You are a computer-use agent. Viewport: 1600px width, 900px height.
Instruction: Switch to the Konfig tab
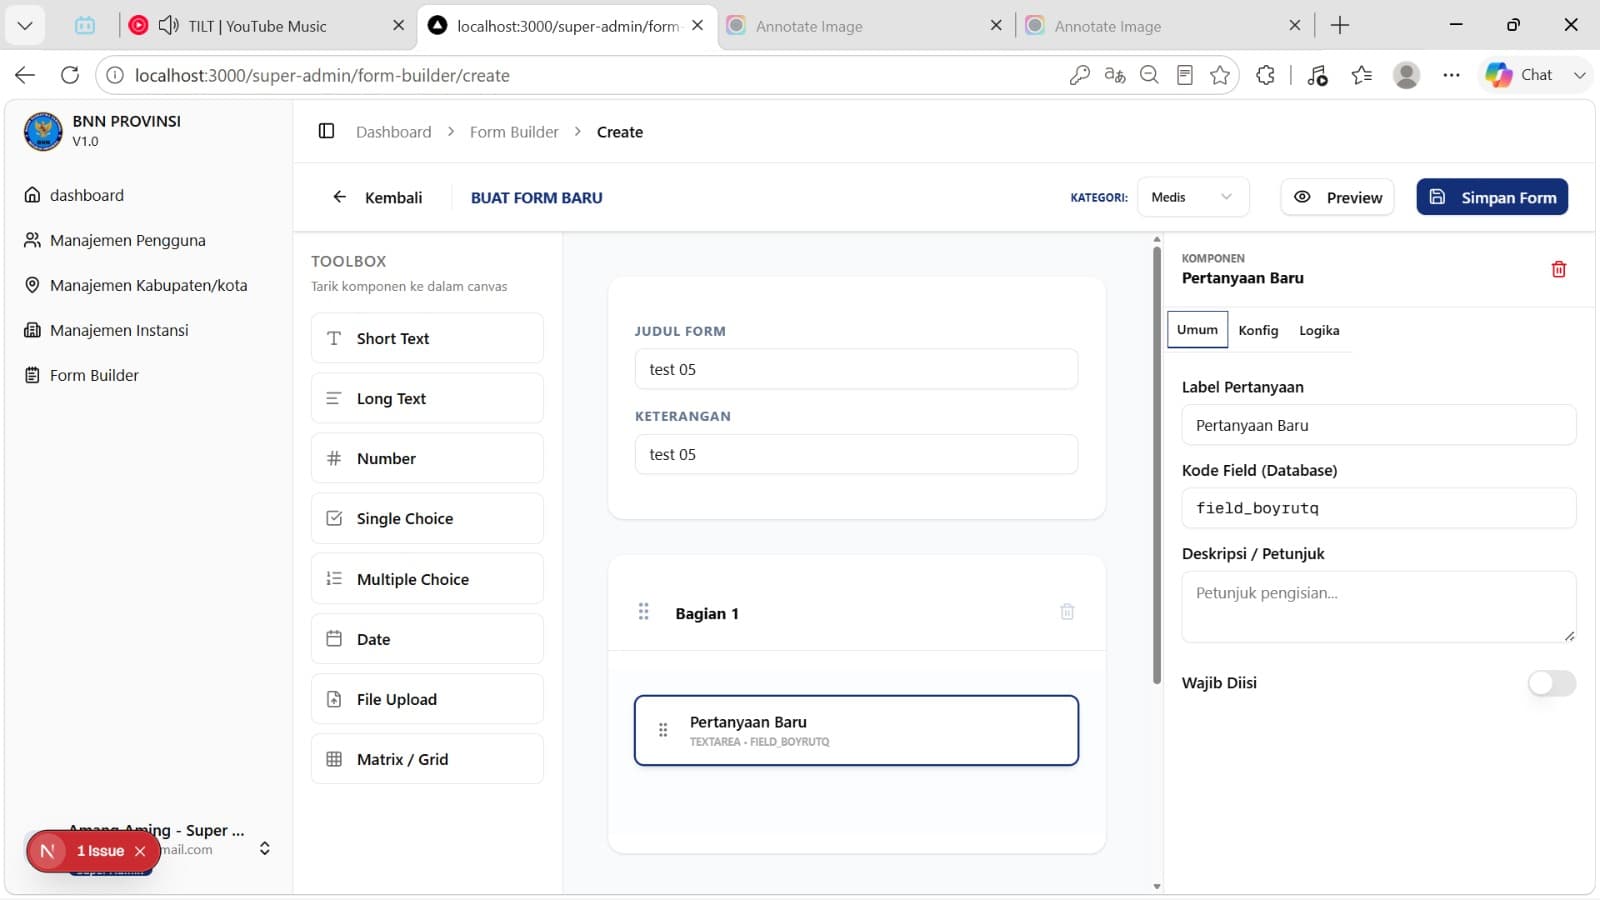pos(1258,330)
